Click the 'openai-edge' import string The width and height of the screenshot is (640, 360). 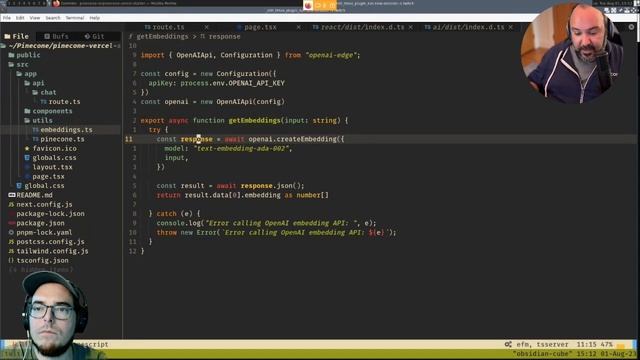coord(331,55)
